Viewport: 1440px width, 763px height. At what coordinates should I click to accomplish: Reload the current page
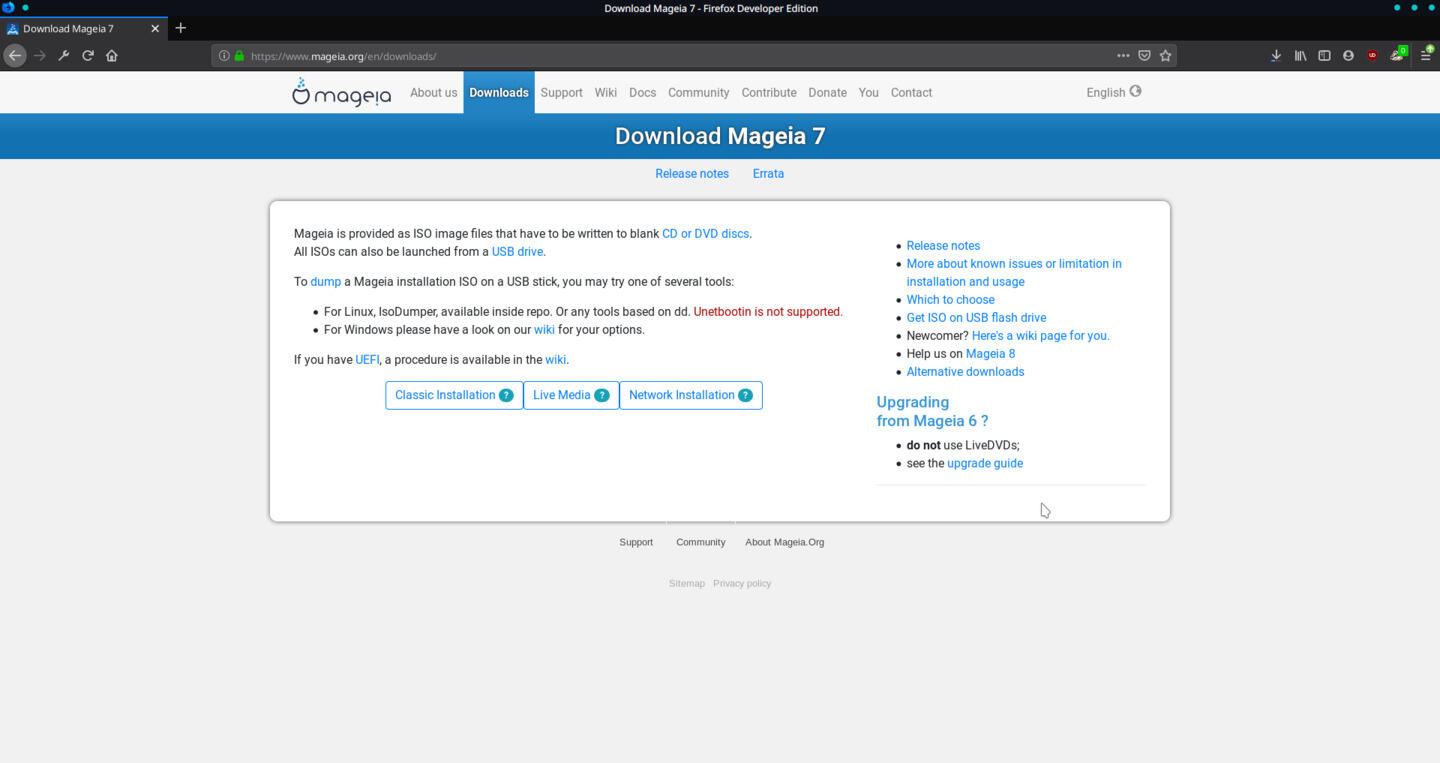tap(88, 56)
